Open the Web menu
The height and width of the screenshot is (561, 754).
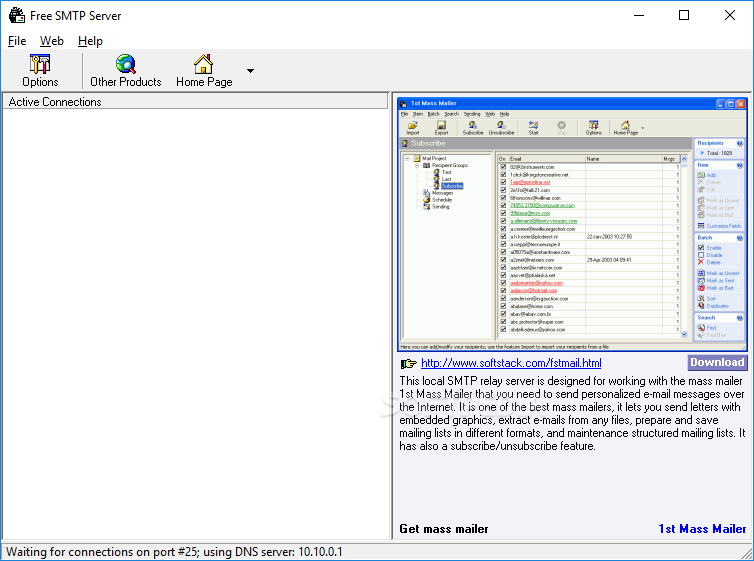[51, 41]
